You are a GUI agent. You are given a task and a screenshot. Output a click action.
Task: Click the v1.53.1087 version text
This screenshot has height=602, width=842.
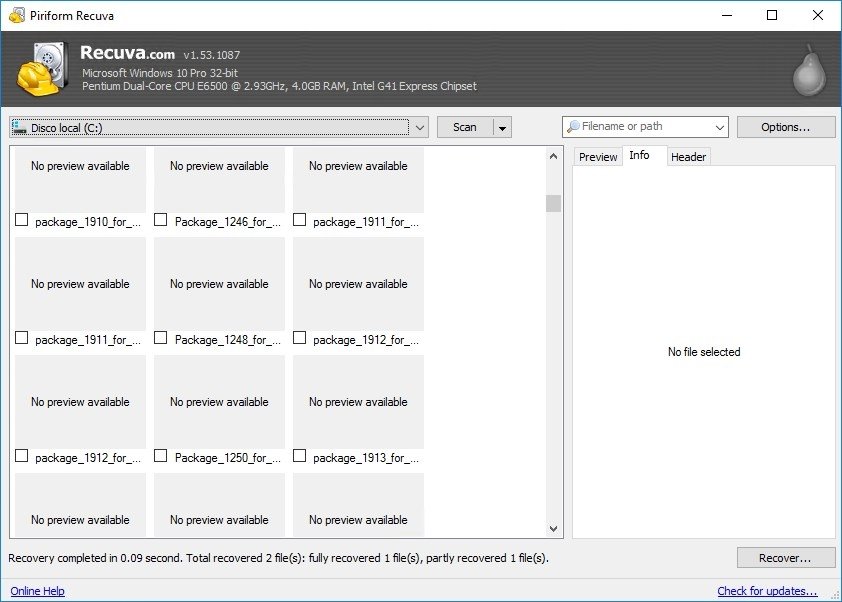click(212, 55)
